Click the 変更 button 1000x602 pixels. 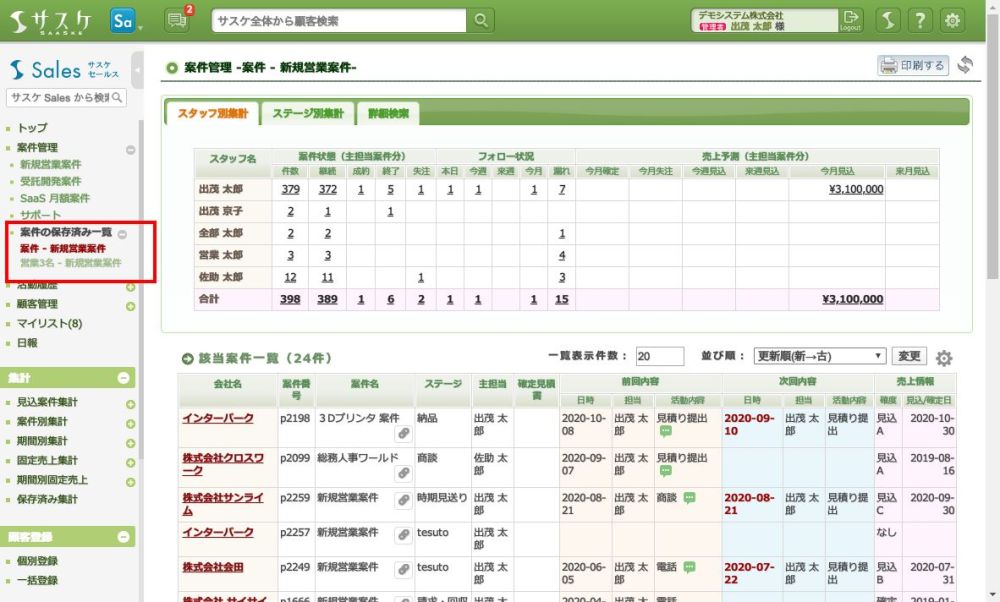coord(908,356)
